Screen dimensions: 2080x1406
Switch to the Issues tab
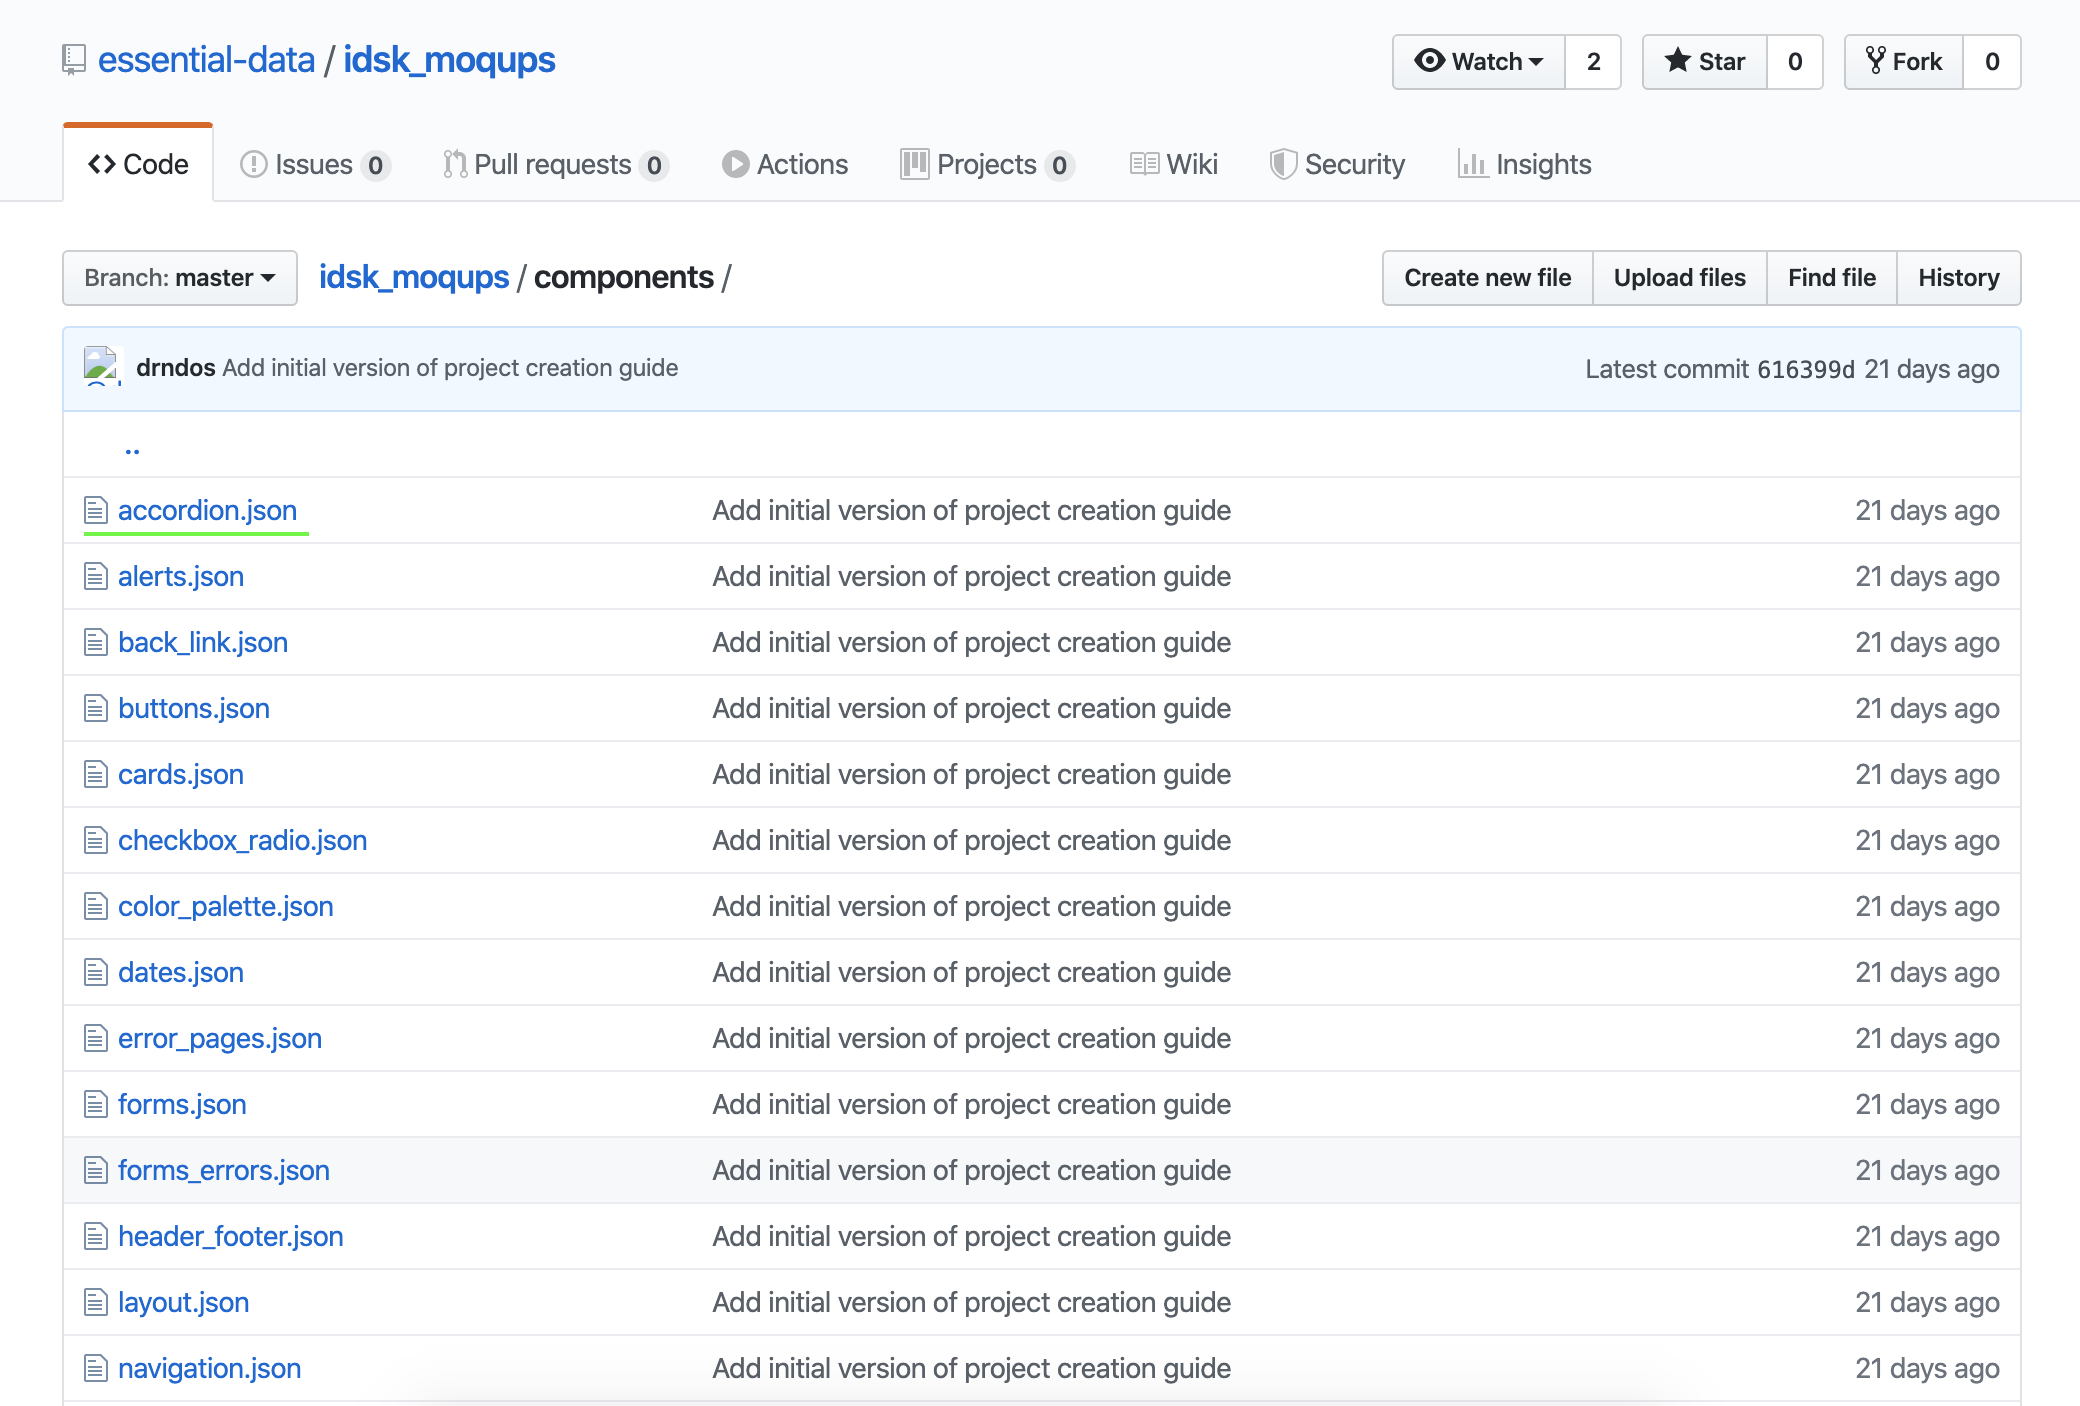click(x=314, y=165)
